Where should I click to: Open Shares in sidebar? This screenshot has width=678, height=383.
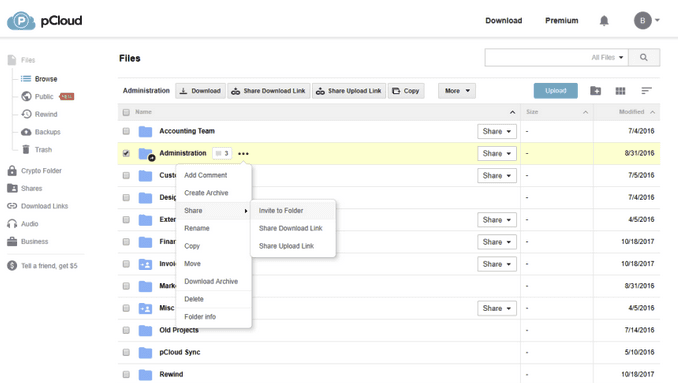(x=25, y=188)
